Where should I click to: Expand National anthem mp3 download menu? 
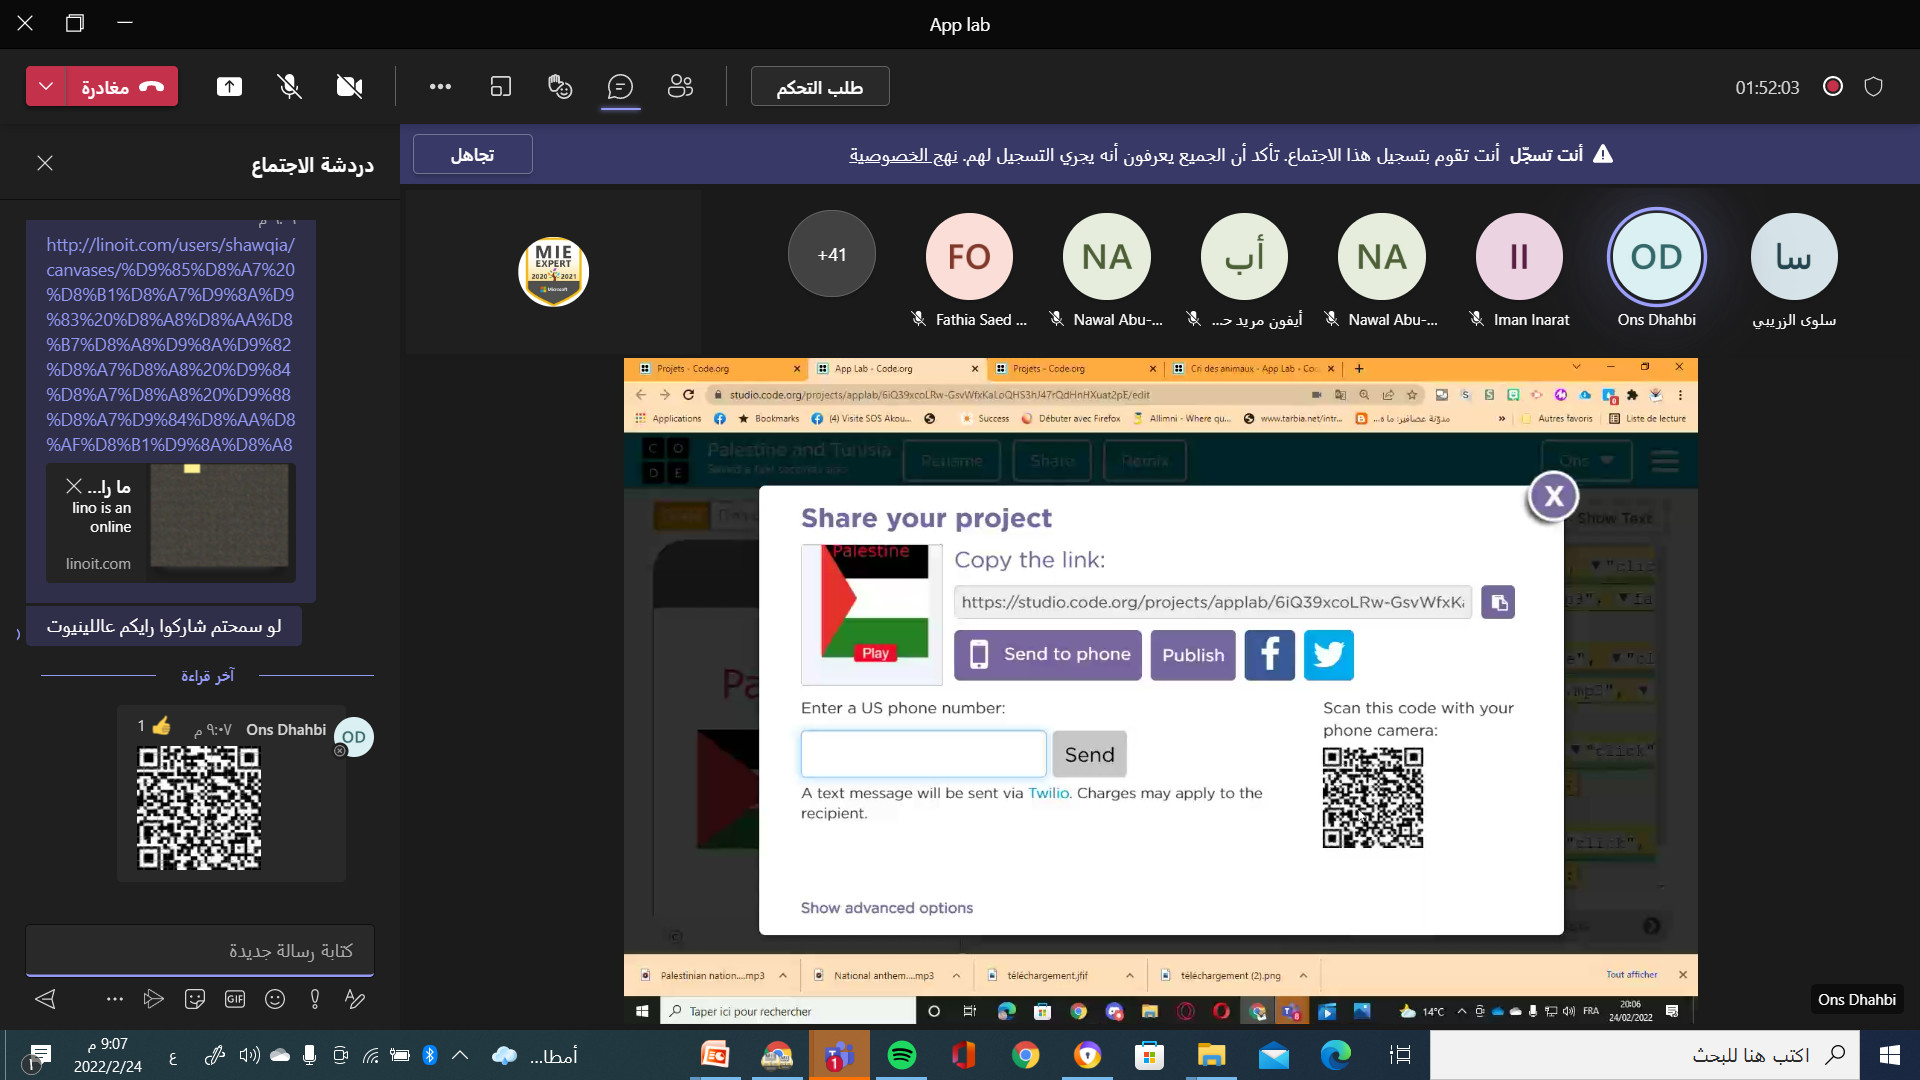click(957, 975)
